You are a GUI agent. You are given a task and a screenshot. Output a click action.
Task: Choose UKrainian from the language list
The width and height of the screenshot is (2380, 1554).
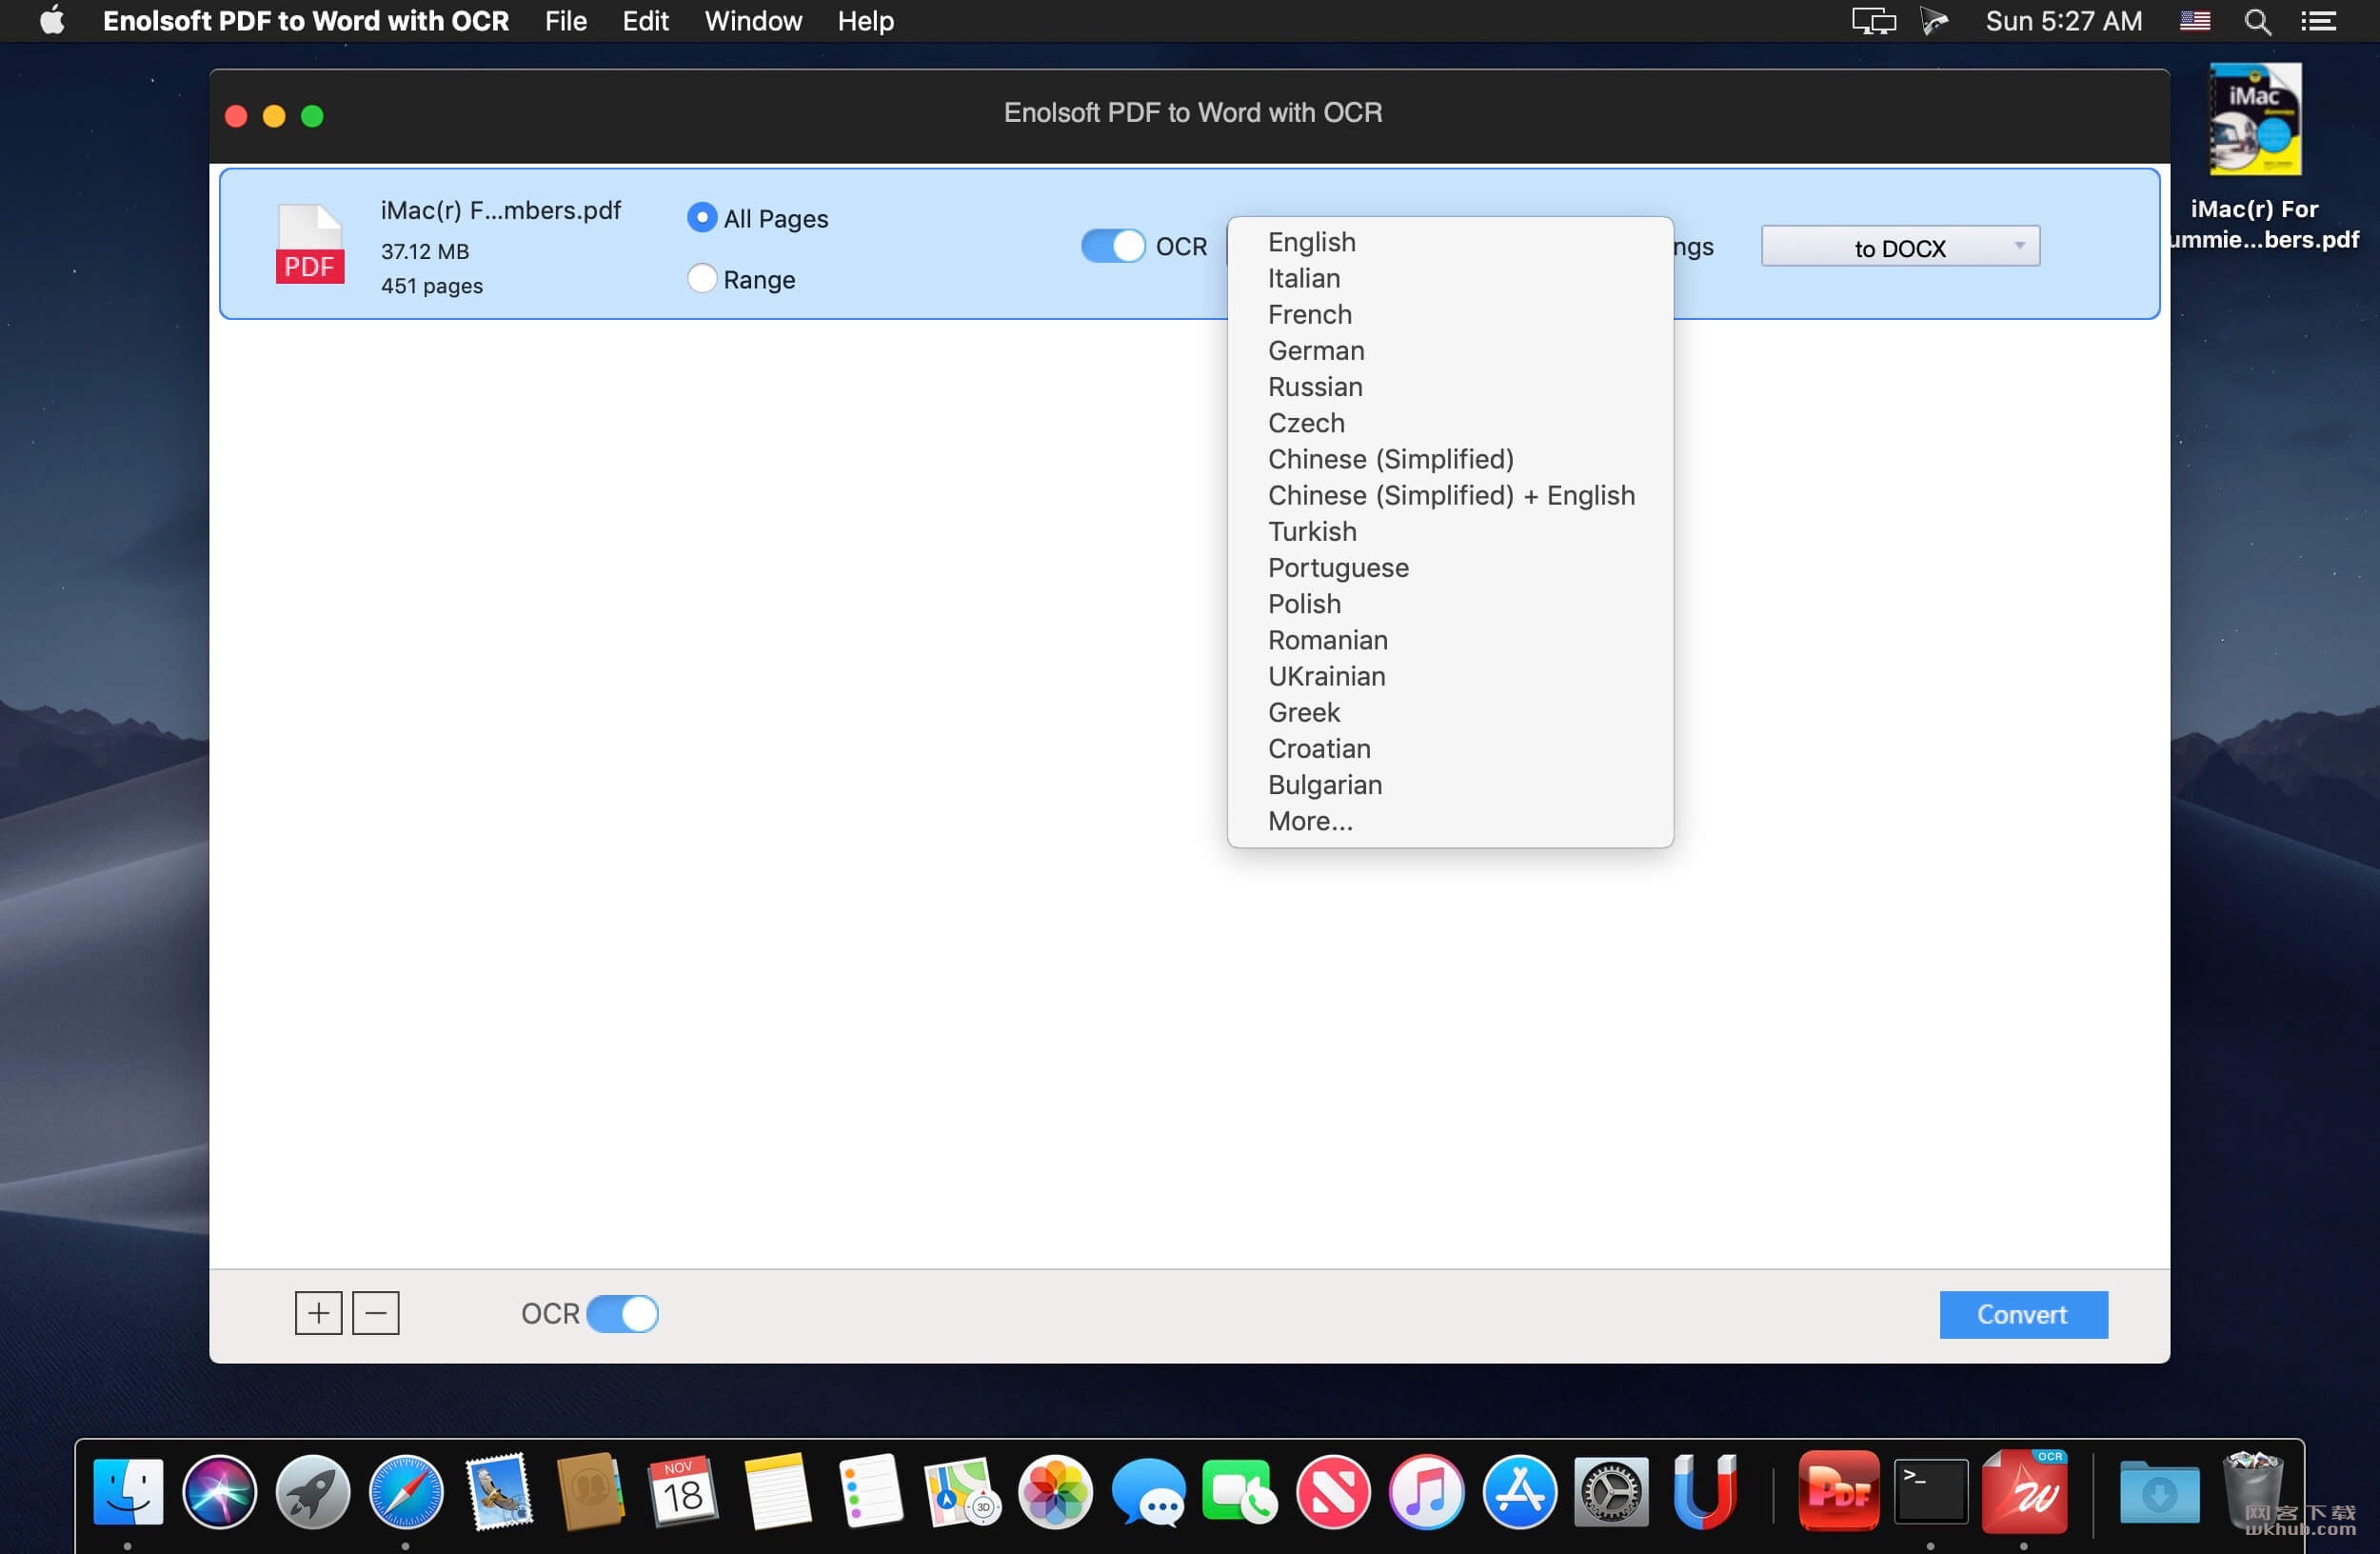1450,676
